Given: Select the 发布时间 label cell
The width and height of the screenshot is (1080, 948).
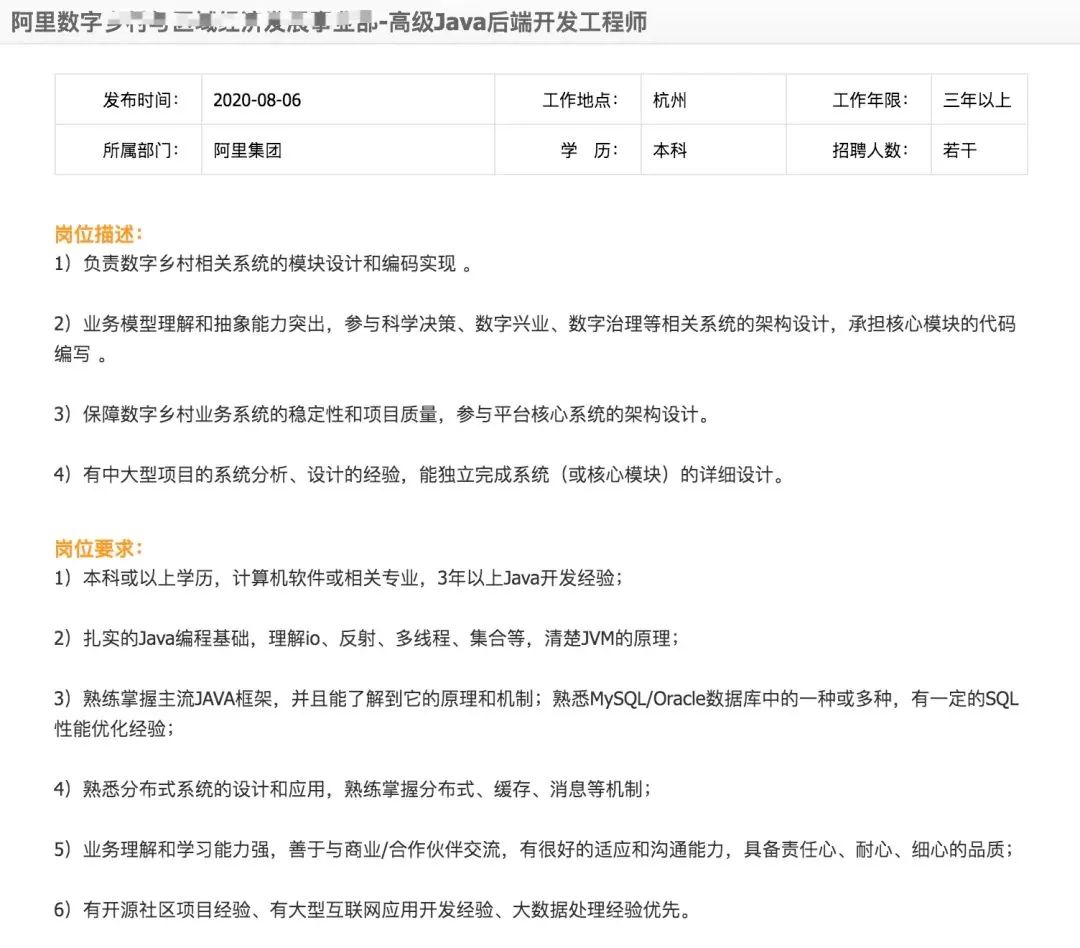Looking at the screenshot, I should pyautogui.click(x=129, y=100).
